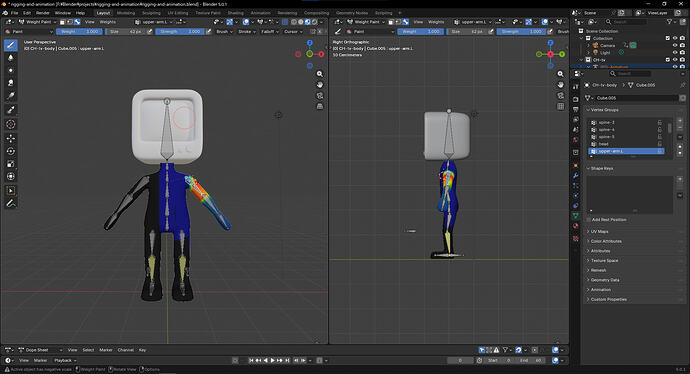
Task: Open the Render menu
Action: click(x=43, y=13)
